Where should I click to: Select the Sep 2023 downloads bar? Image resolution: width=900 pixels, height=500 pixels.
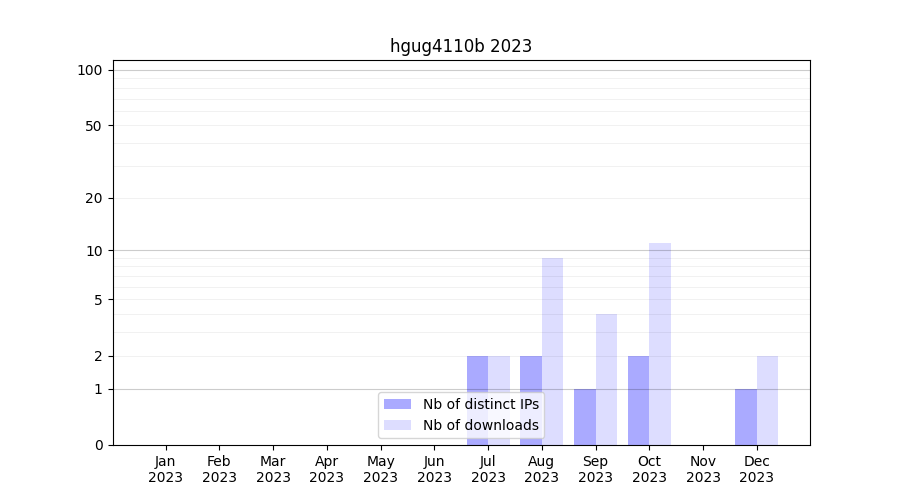coord(606,379)
